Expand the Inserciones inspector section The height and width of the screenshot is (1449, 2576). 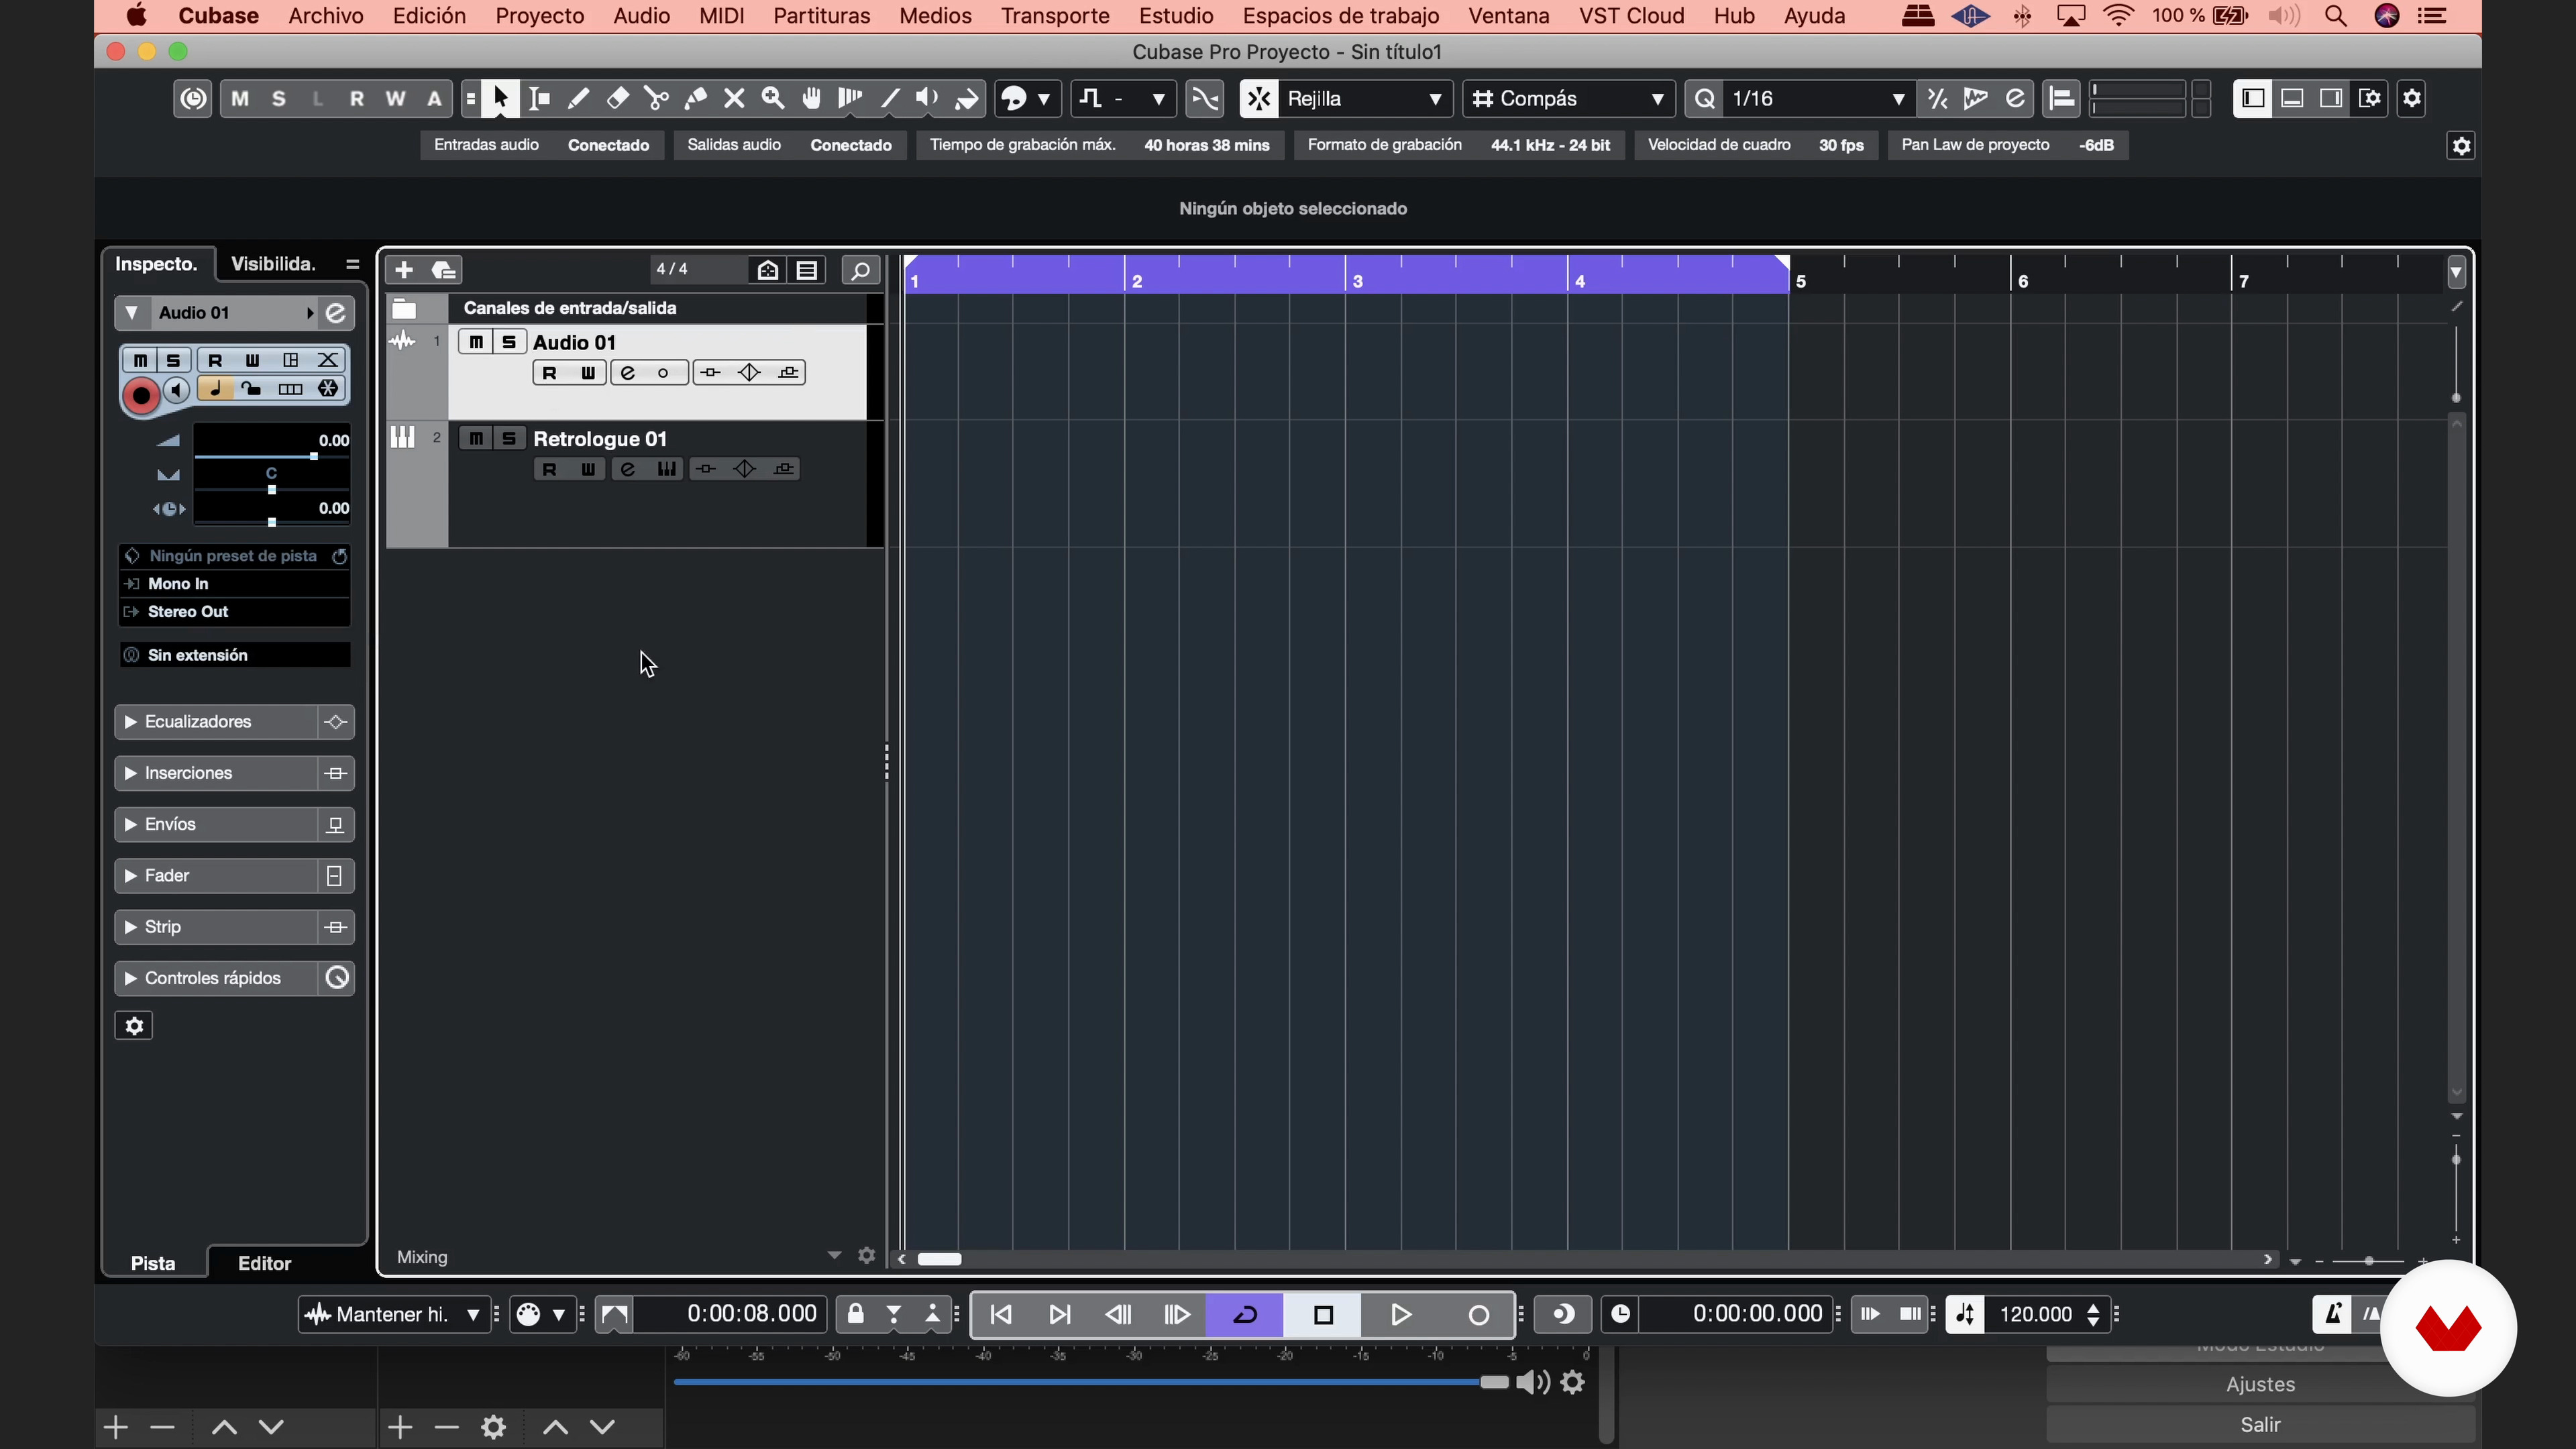click(216, 773)
